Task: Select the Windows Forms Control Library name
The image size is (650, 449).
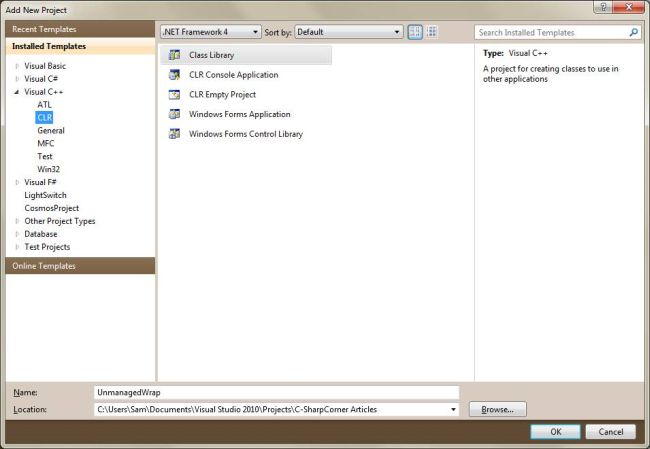Action: [246, 133]
